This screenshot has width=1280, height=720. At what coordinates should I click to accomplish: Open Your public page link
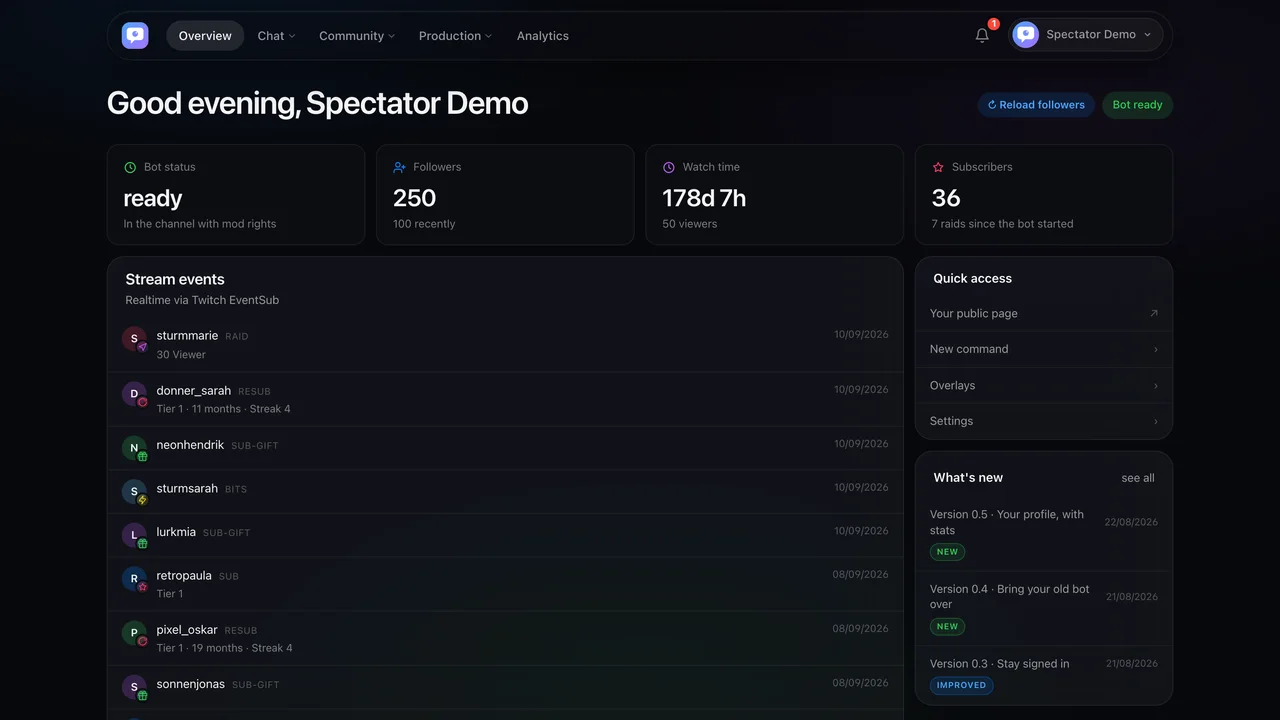pyautogui.click(x=1044, y=313)
